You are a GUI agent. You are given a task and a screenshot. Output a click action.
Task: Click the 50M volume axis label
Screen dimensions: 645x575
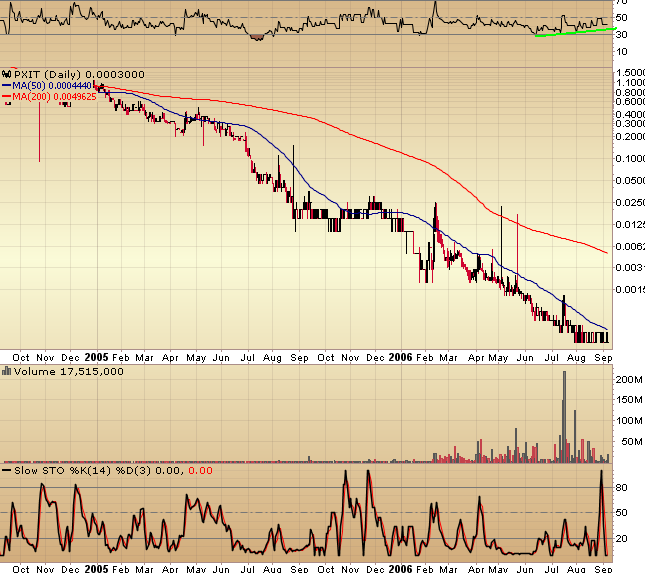[632, 442]
